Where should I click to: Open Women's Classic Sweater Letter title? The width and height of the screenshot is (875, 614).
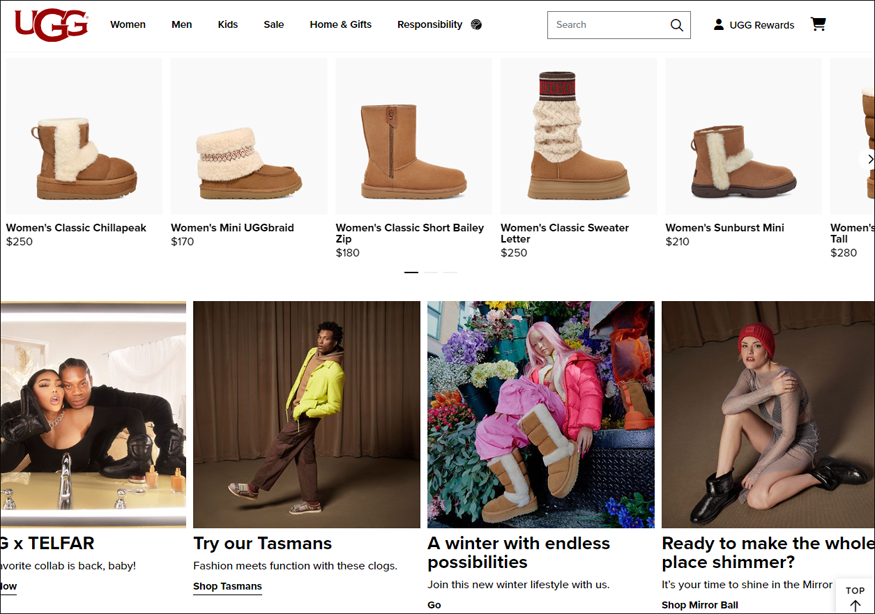pos(565,233)
